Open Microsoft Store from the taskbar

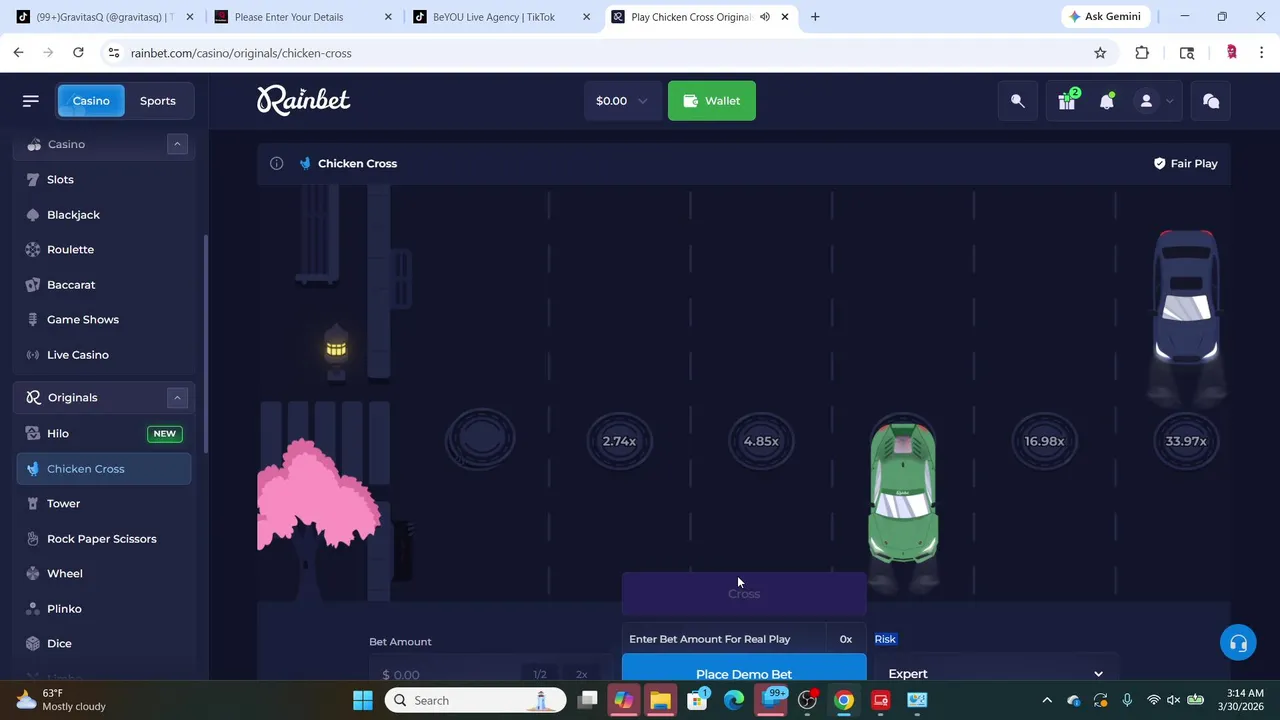click(x=697, y=700)
